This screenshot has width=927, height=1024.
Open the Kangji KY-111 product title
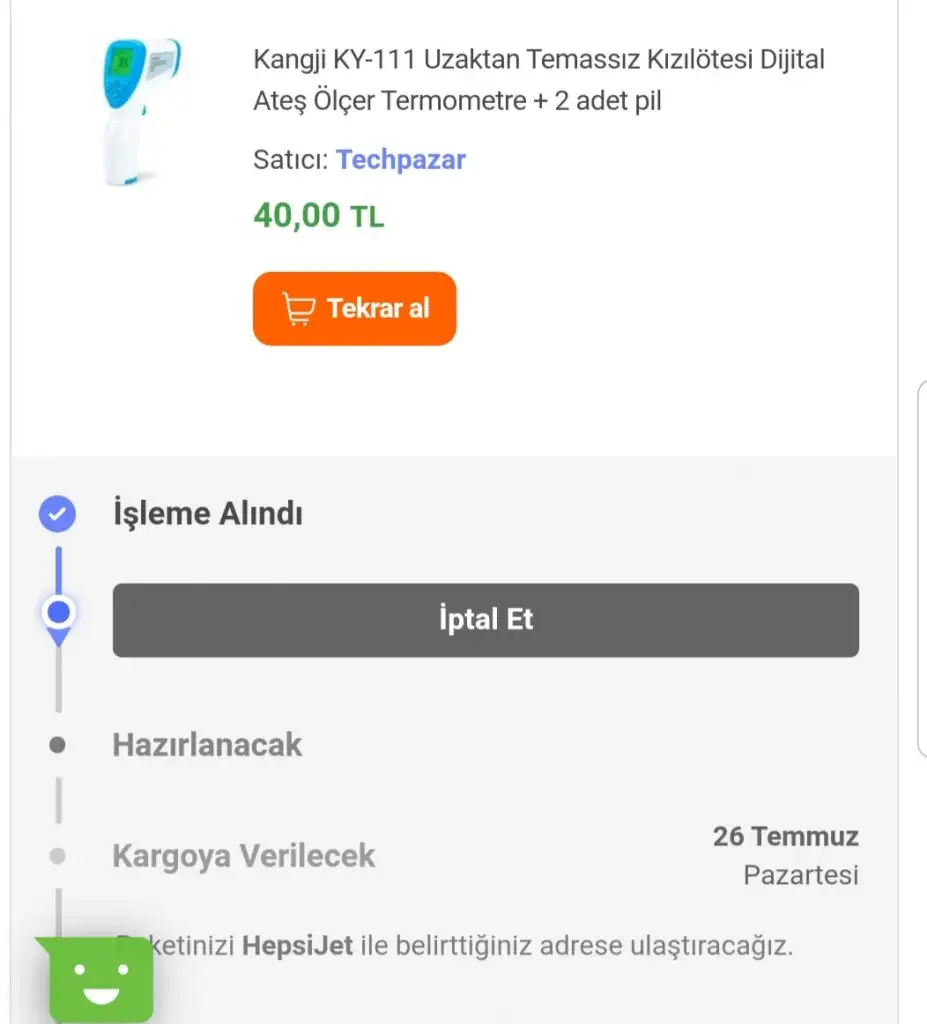[x=539, y=80]
